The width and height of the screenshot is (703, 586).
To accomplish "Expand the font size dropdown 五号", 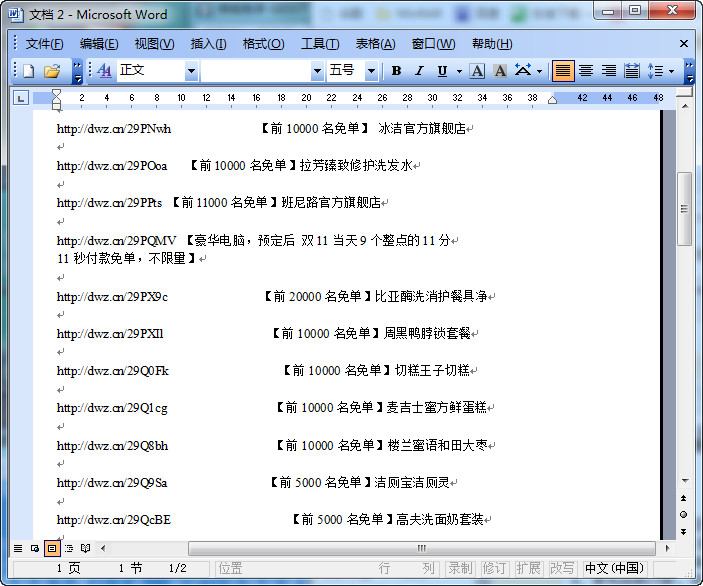I will (371, 71).
